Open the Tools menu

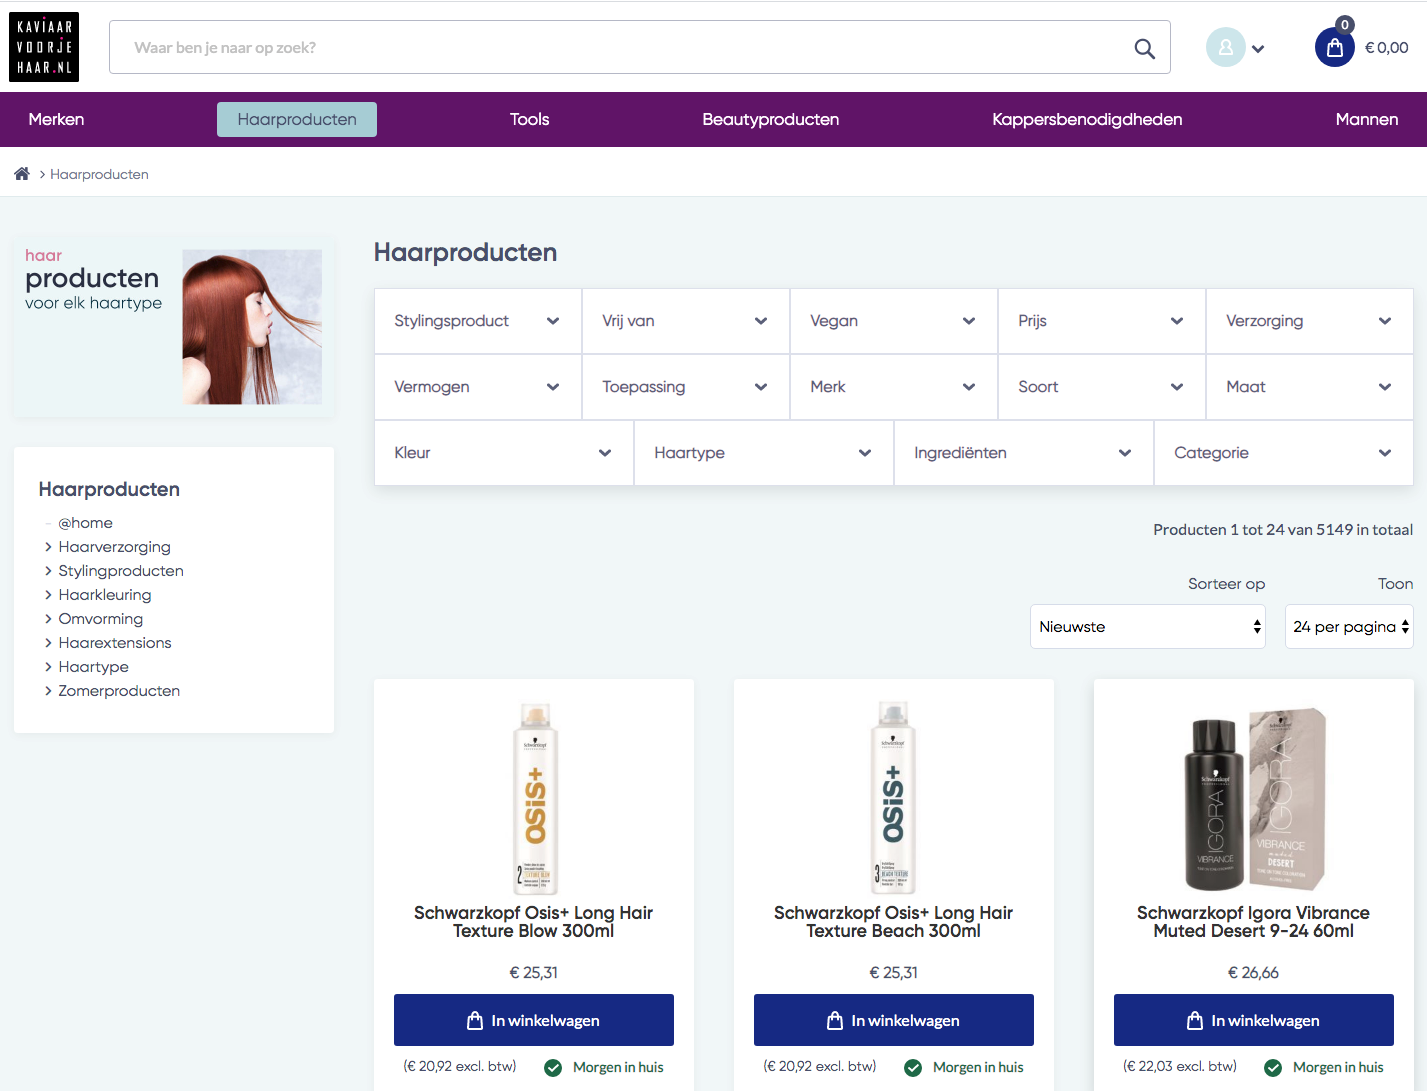pos(529,119)
